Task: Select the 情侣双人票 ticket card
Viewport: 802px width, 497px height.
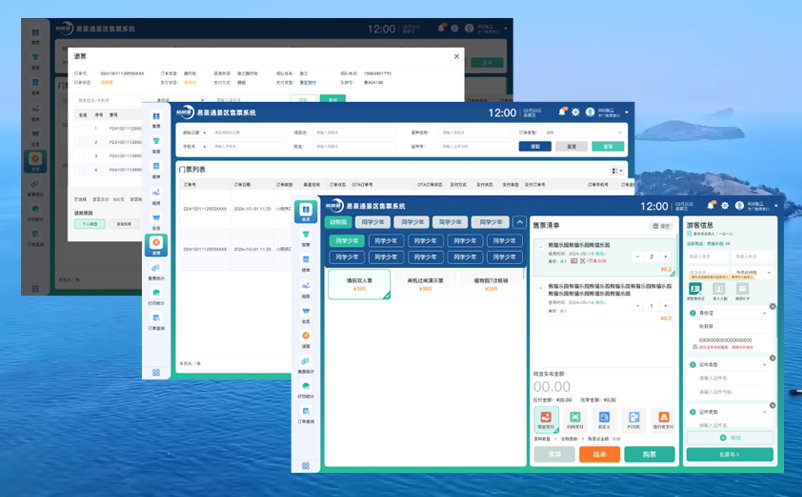Action: point(359,284)
